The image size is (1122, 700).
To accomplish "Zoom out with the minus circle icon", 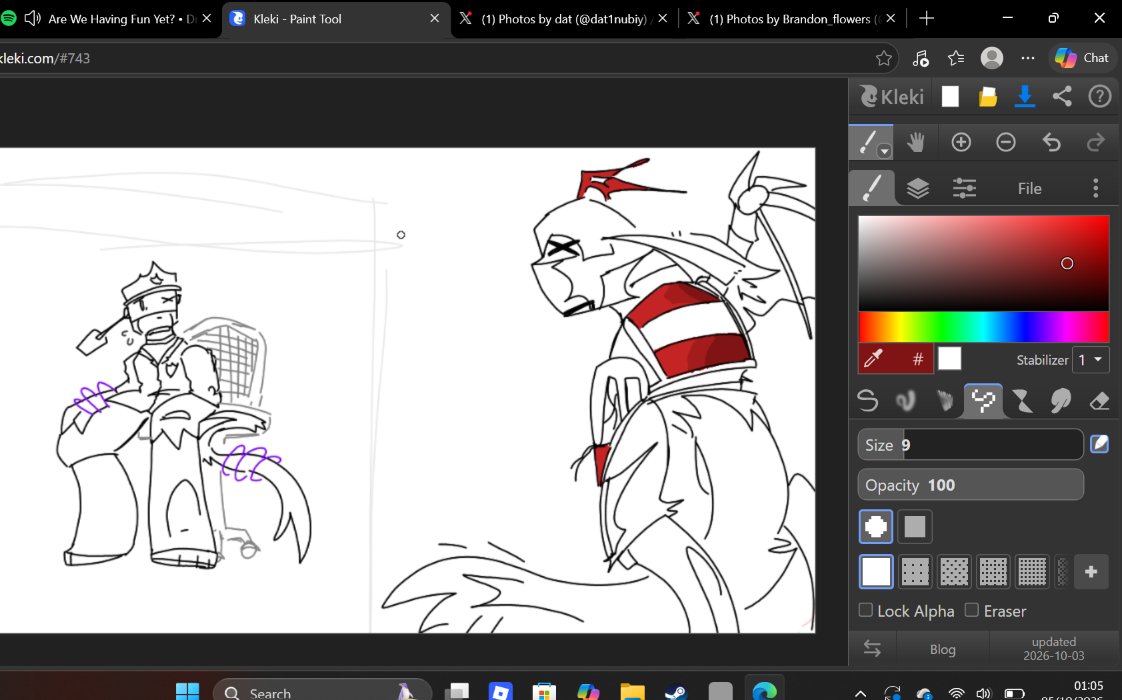I will tap(1006, 142).
